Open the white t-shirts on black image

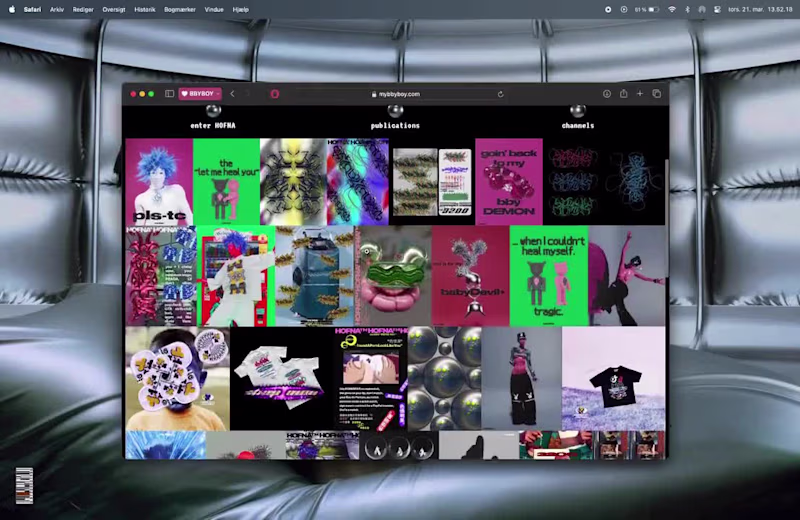pos(282,379)
